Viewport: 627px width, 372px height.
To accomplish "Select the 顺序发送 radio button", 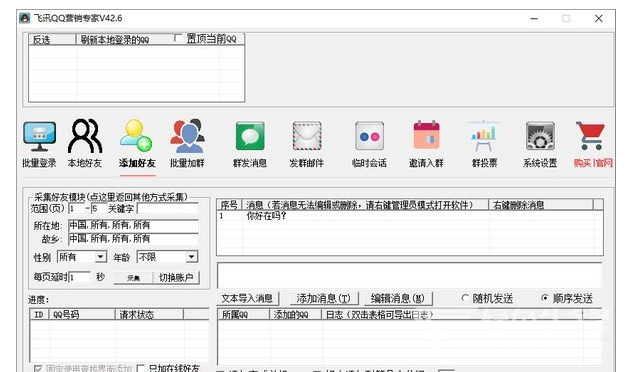I will point(545,298).
